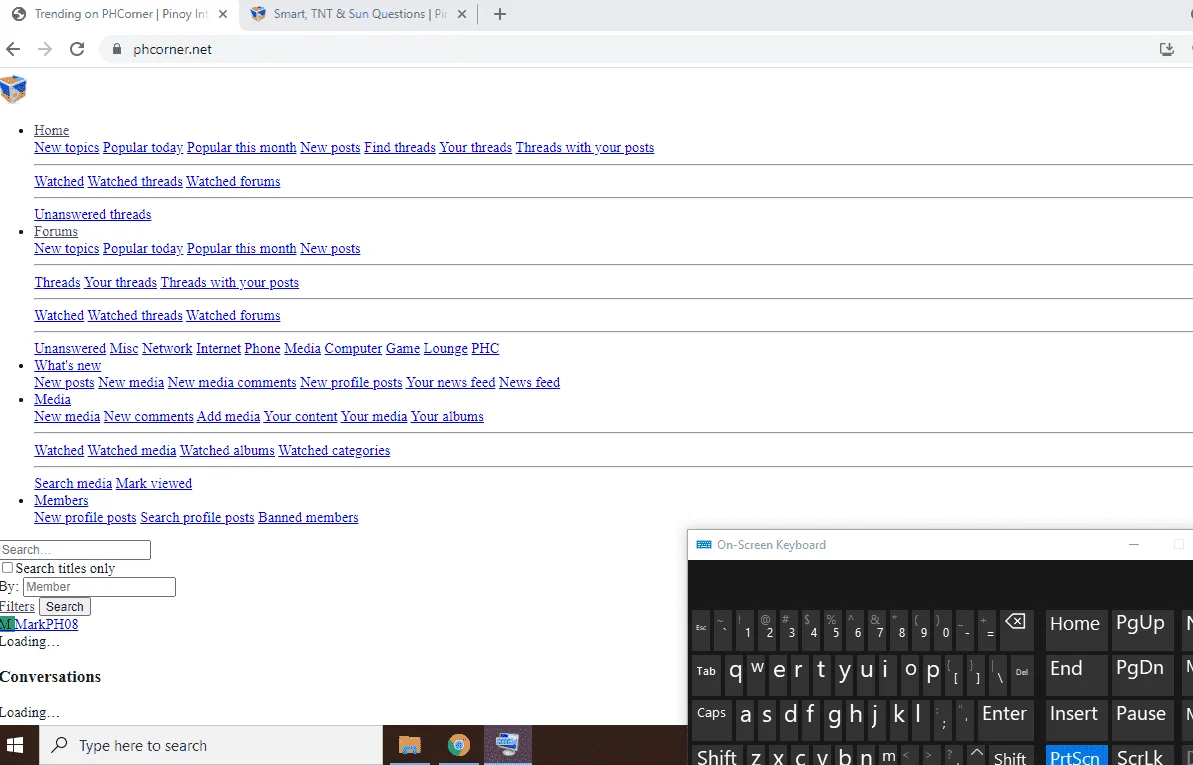Click the PgDn key on On-Screen Keyboard
1193x765 pixels.
[1141, 674]
